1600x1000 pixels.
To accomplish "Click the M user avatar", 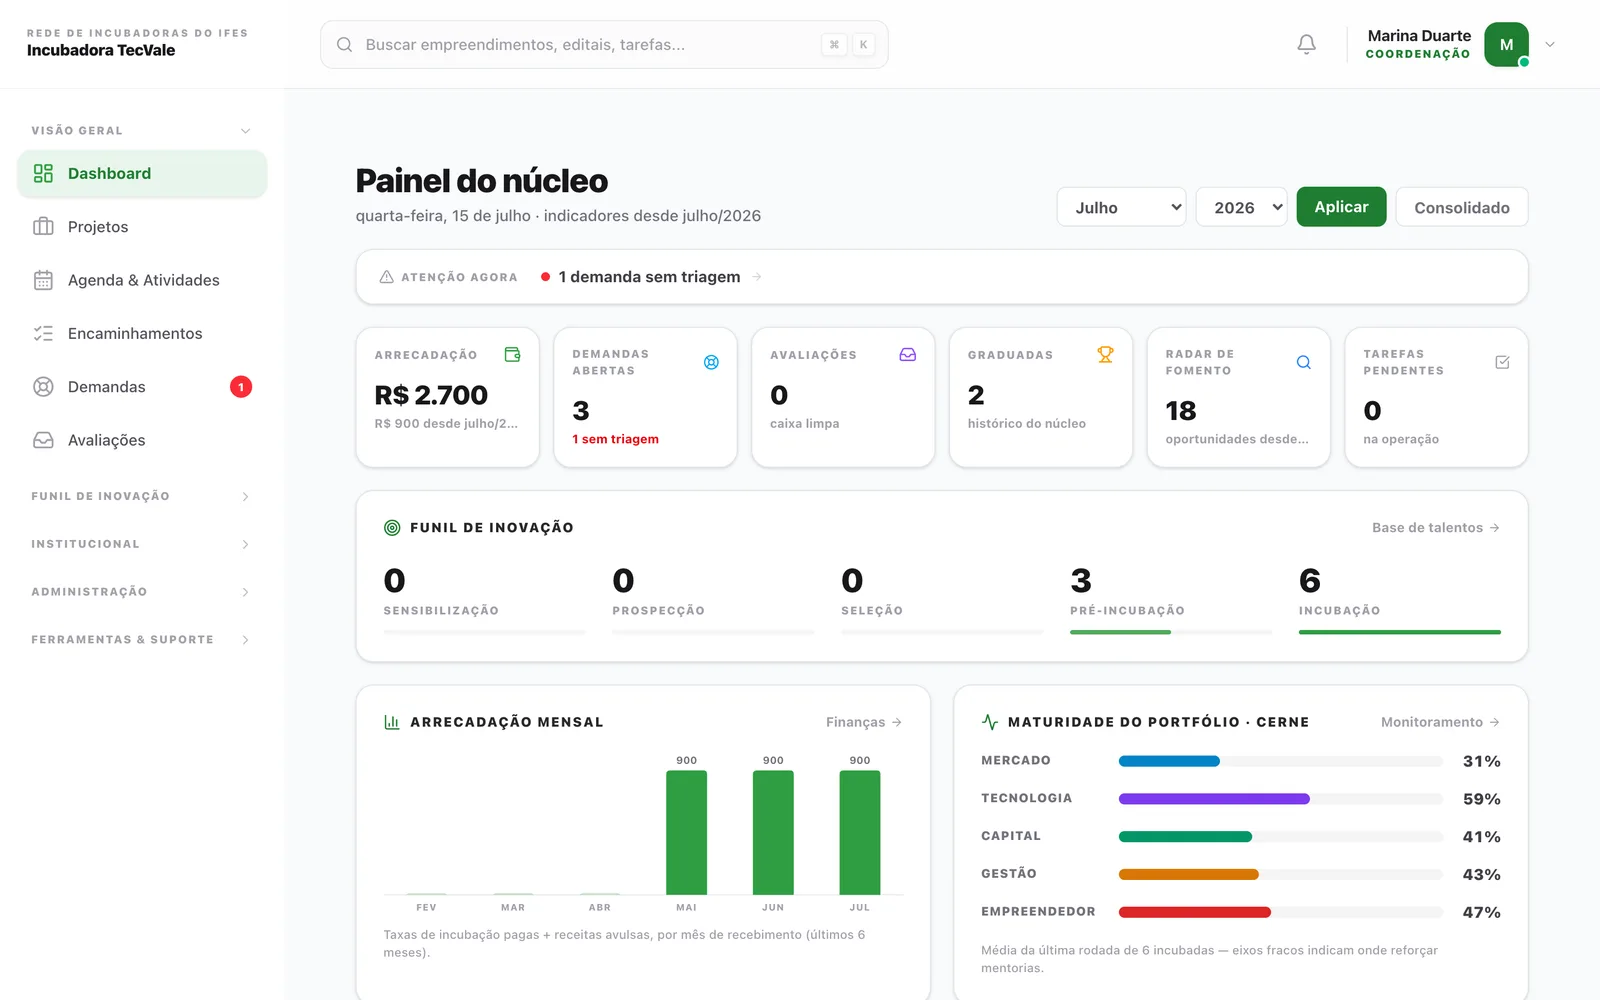I will click(1506, 44).
